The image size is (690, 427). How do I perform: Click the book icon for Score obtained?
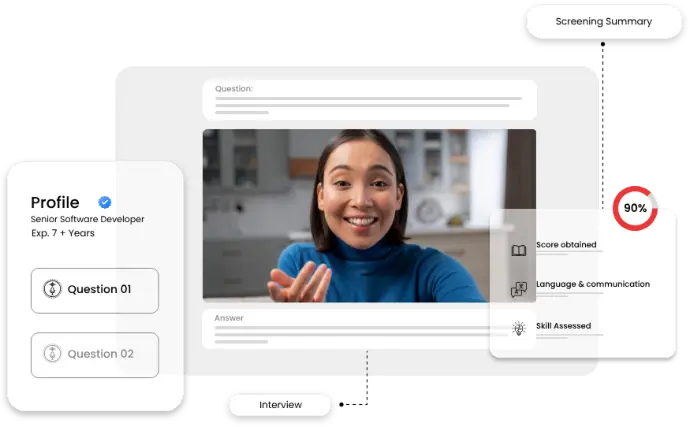[x=518, y=250]
